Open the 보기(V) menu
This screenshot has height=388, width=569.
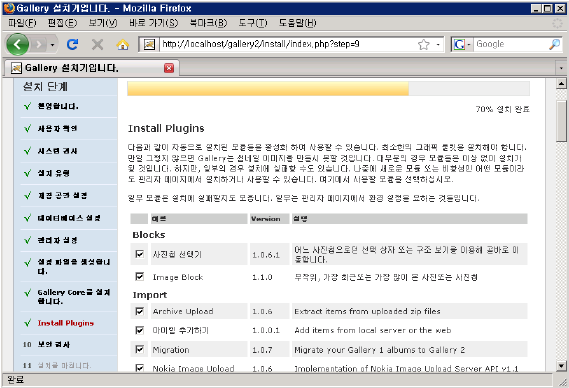coord(103,23)
